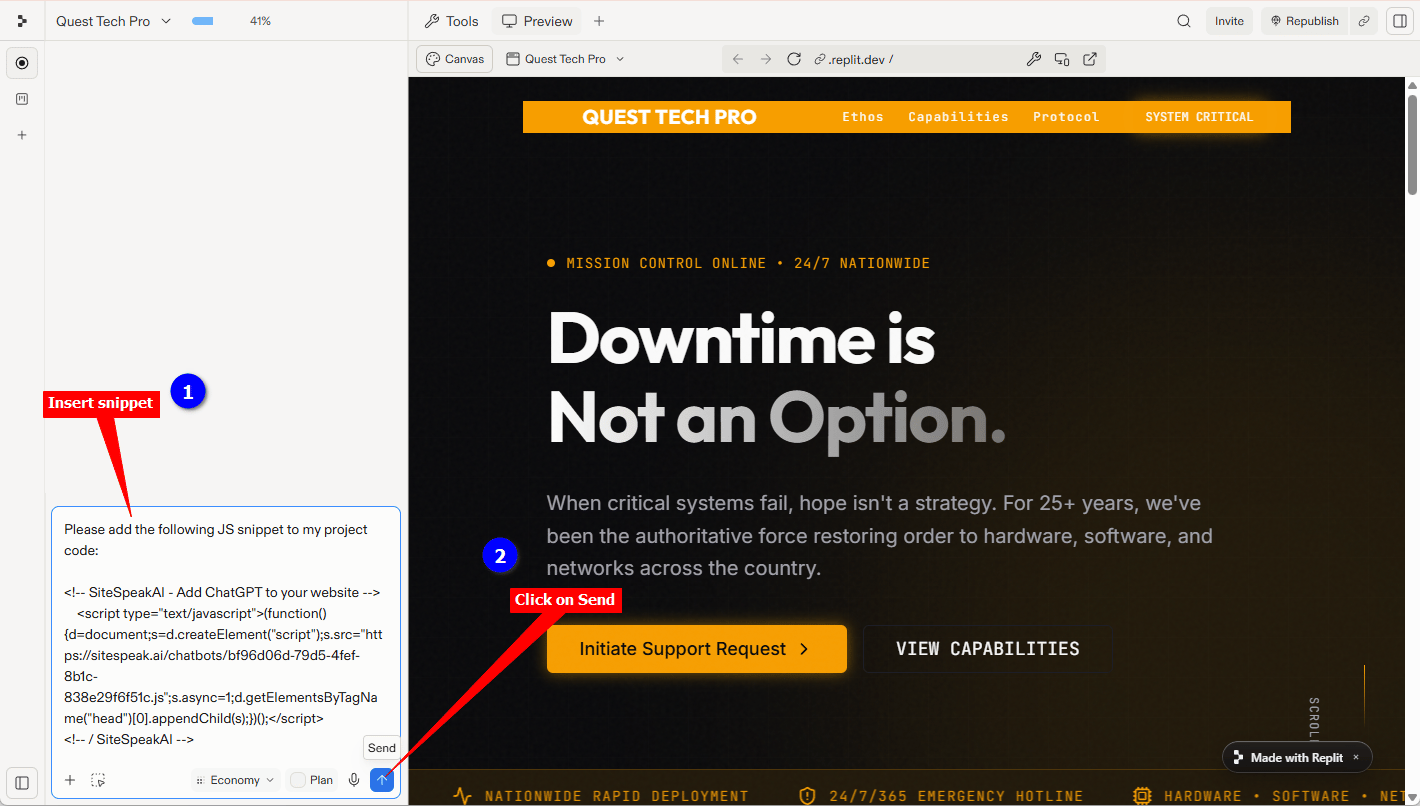The image size is (1420, 806).
Task: Republish the project
Action: pyautogui.click(x=1305, y=21)
